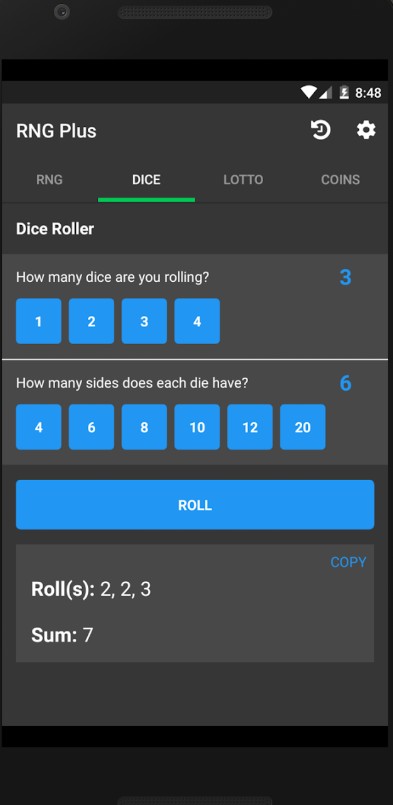Copy the roll results with COPY
This screenshot has width=393, height=805.
tap(348, 562)
